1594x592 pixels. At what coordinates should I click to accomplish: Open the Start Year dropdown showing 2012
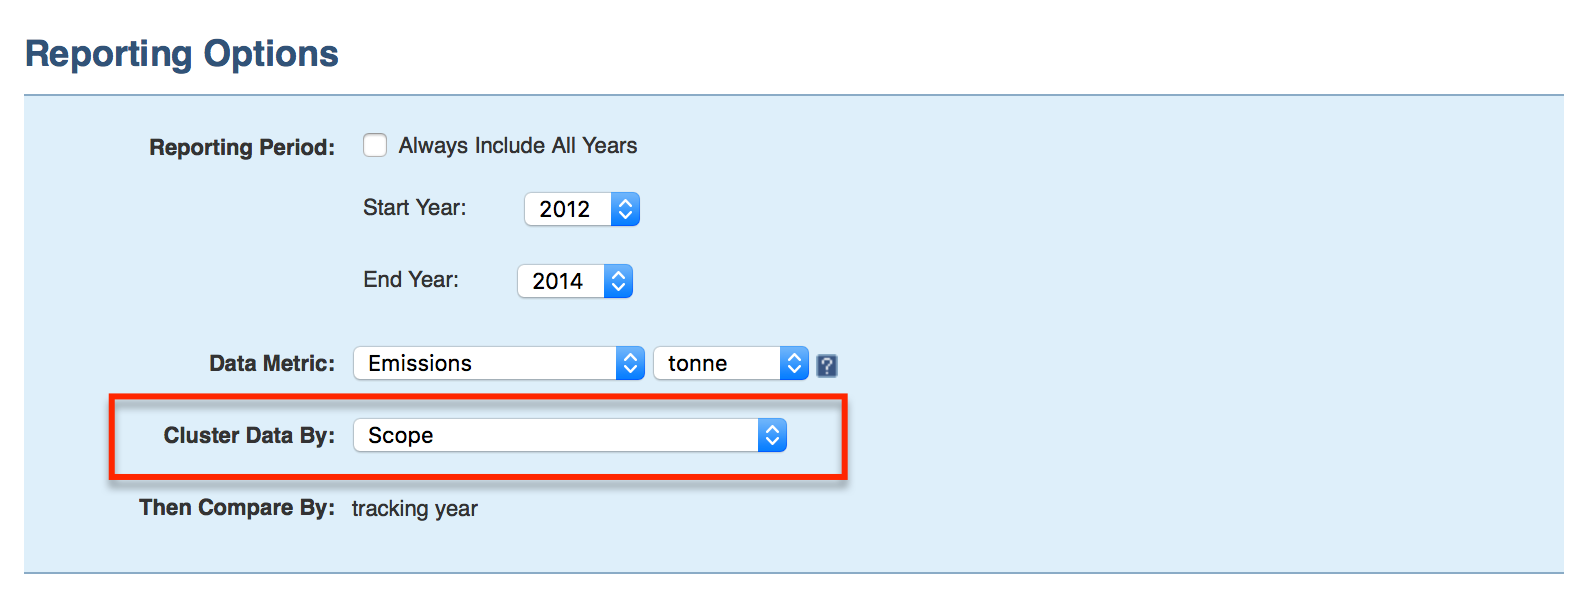(x=566, y=209)
